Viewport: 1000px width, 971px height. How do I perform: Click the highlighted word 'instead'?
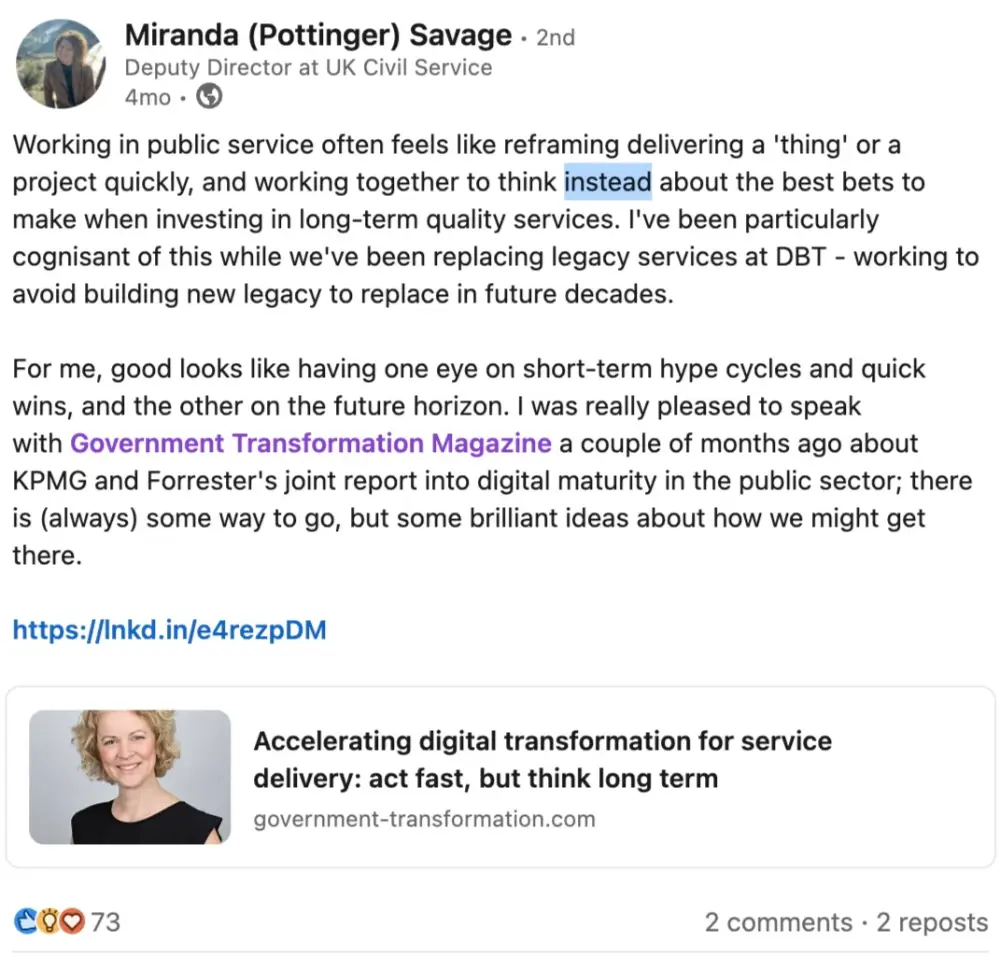tap(607, 183)
